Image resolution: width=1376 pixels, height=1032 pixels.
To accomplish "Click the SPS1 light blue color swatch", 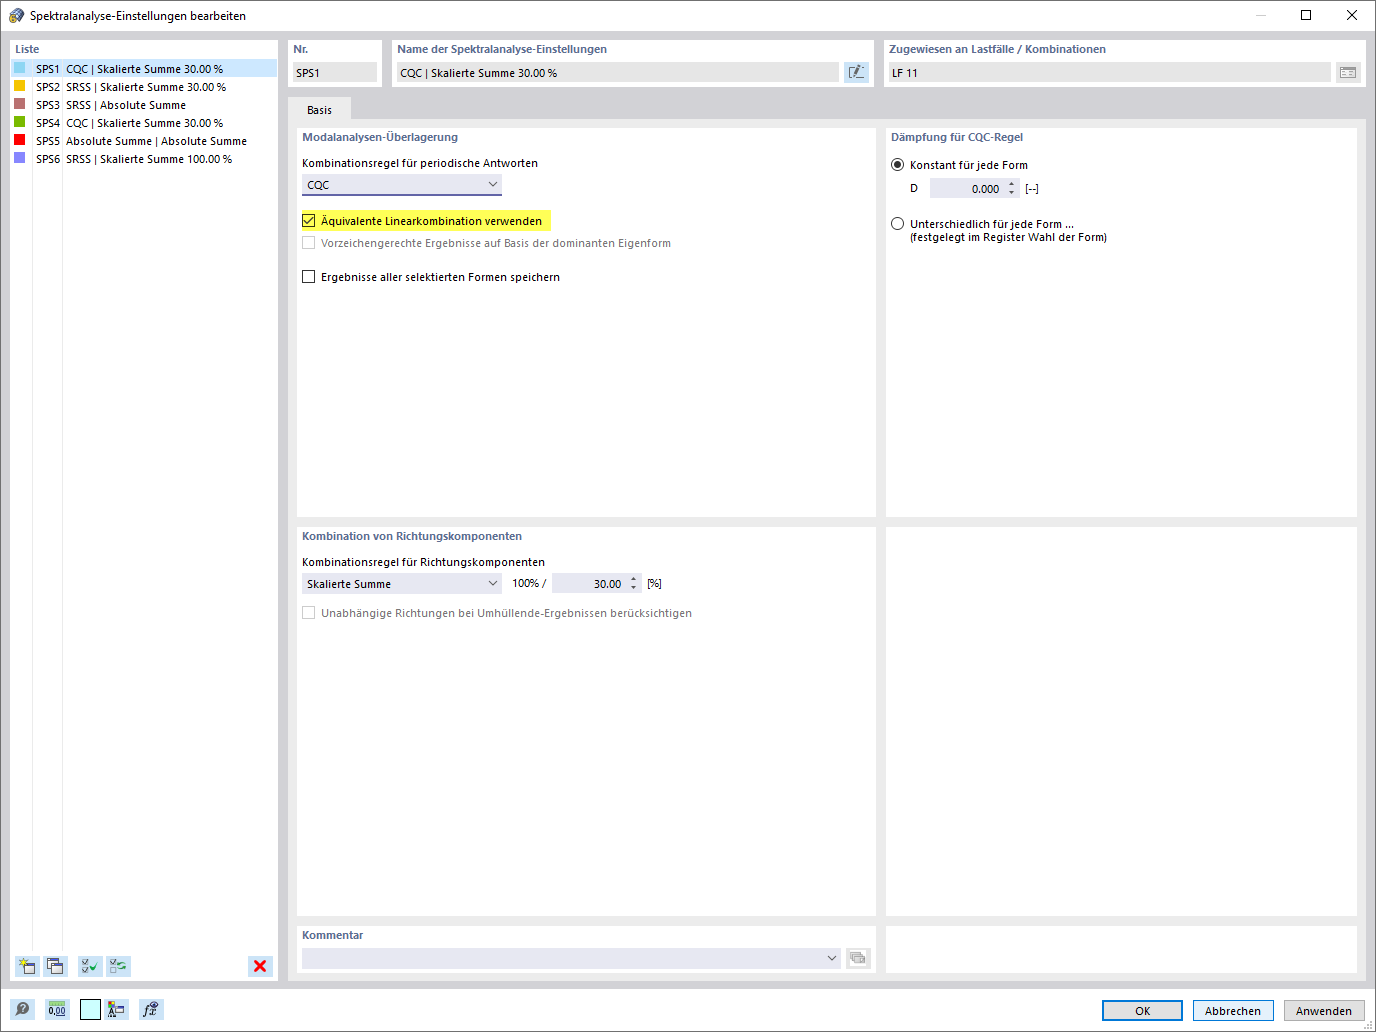I will 19,68.
